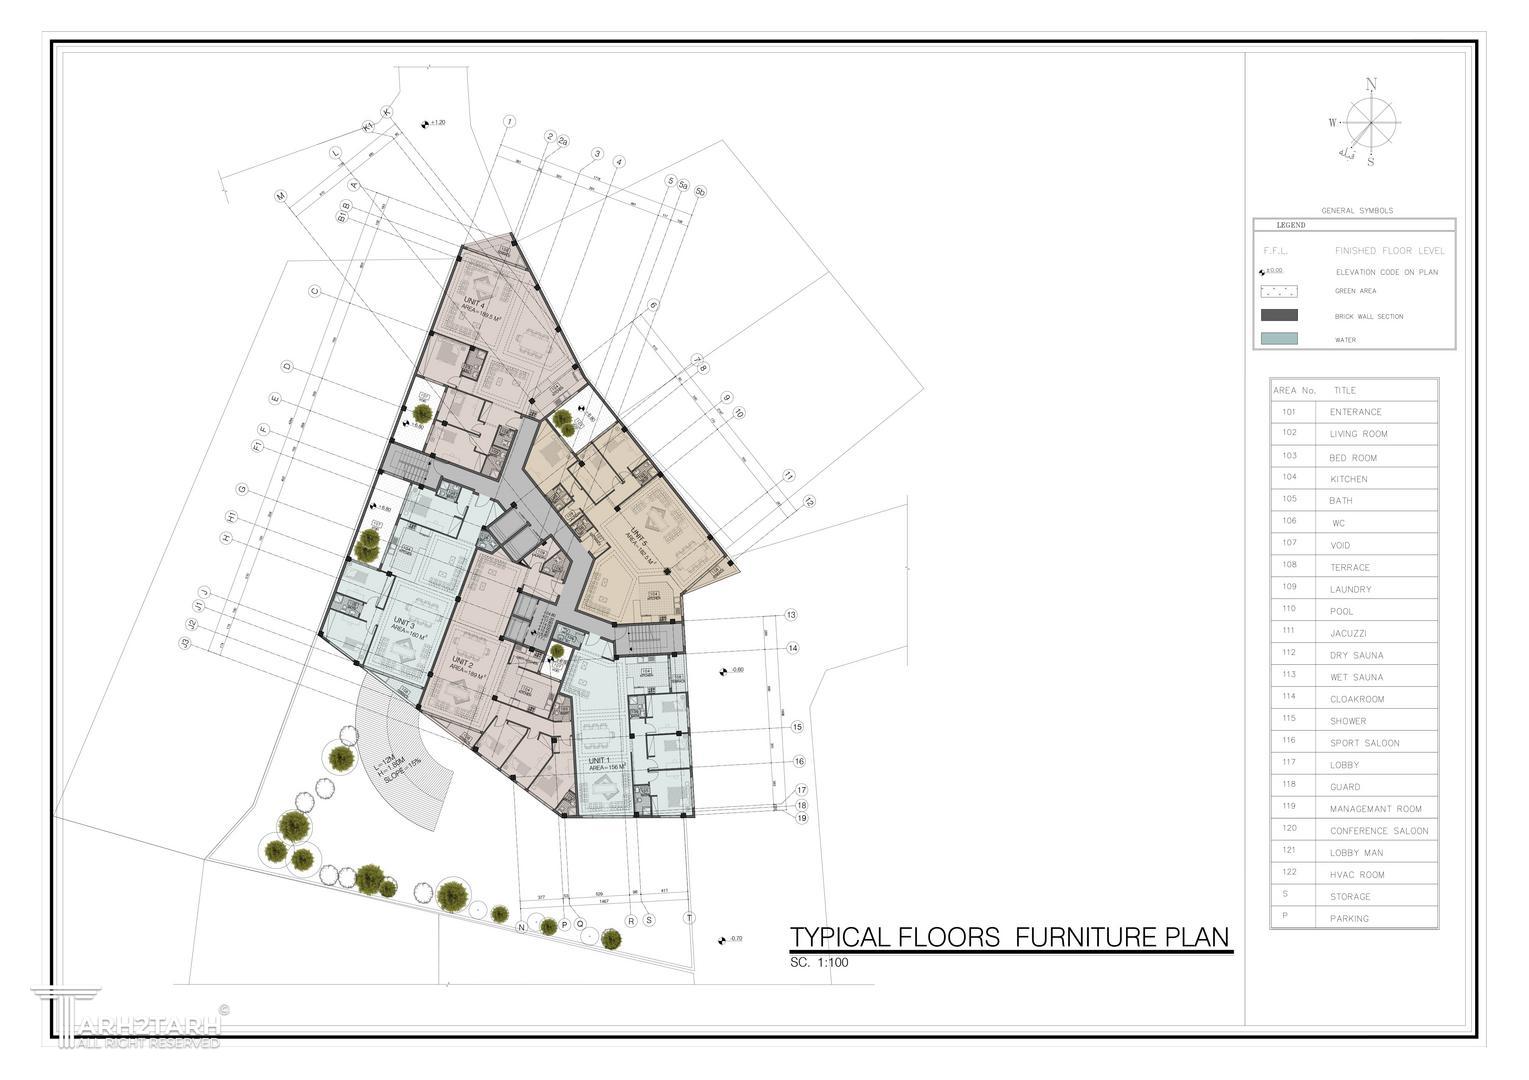Click the SC. 1:100 scale text

(818, 963)
